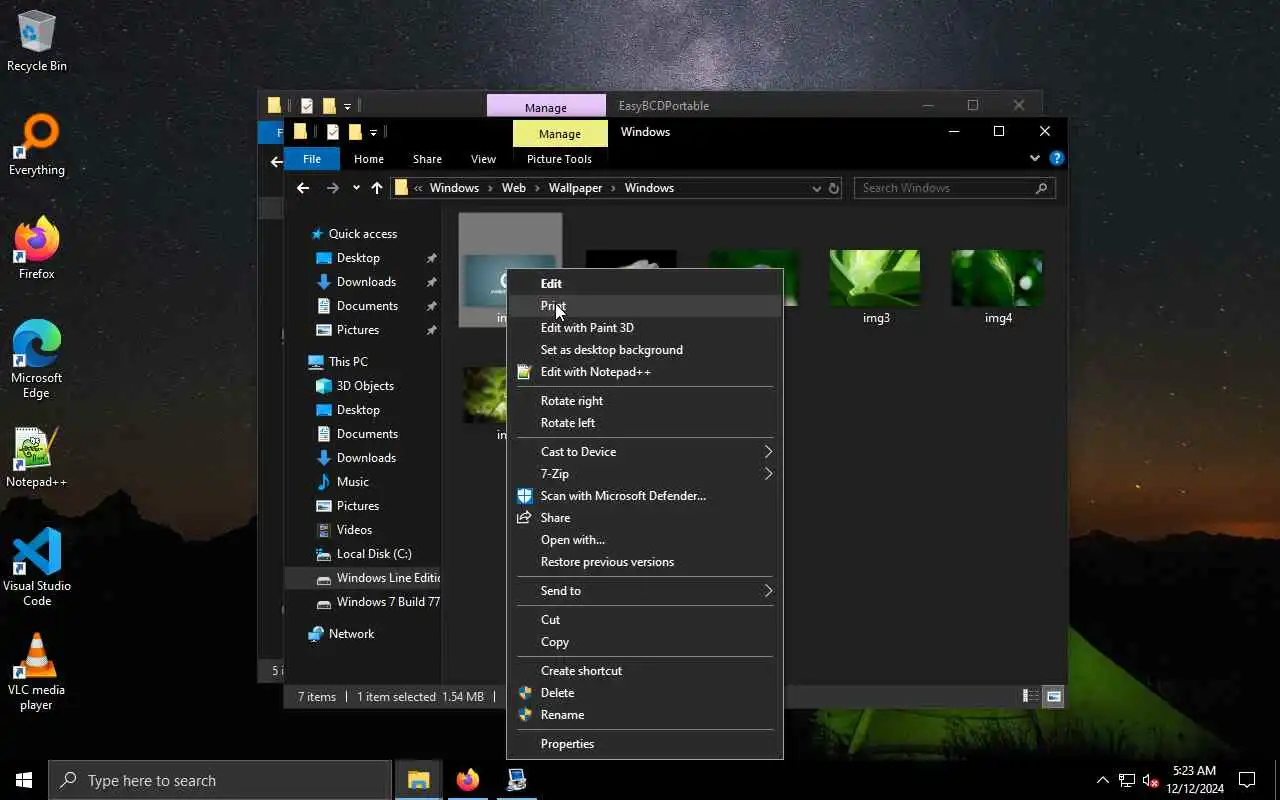Open the File ribbon tab
This screenshot has width=1280, height=800.
click(312, 159)
